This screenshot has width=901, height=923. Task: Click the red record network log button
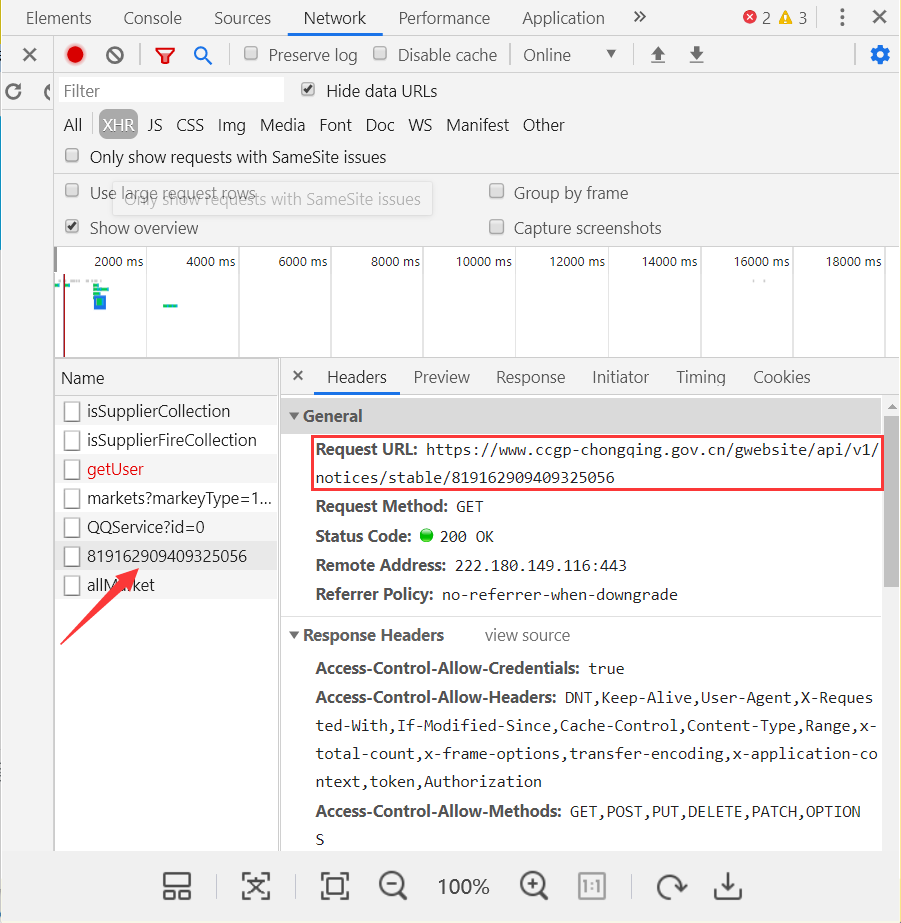pos(74,55)
